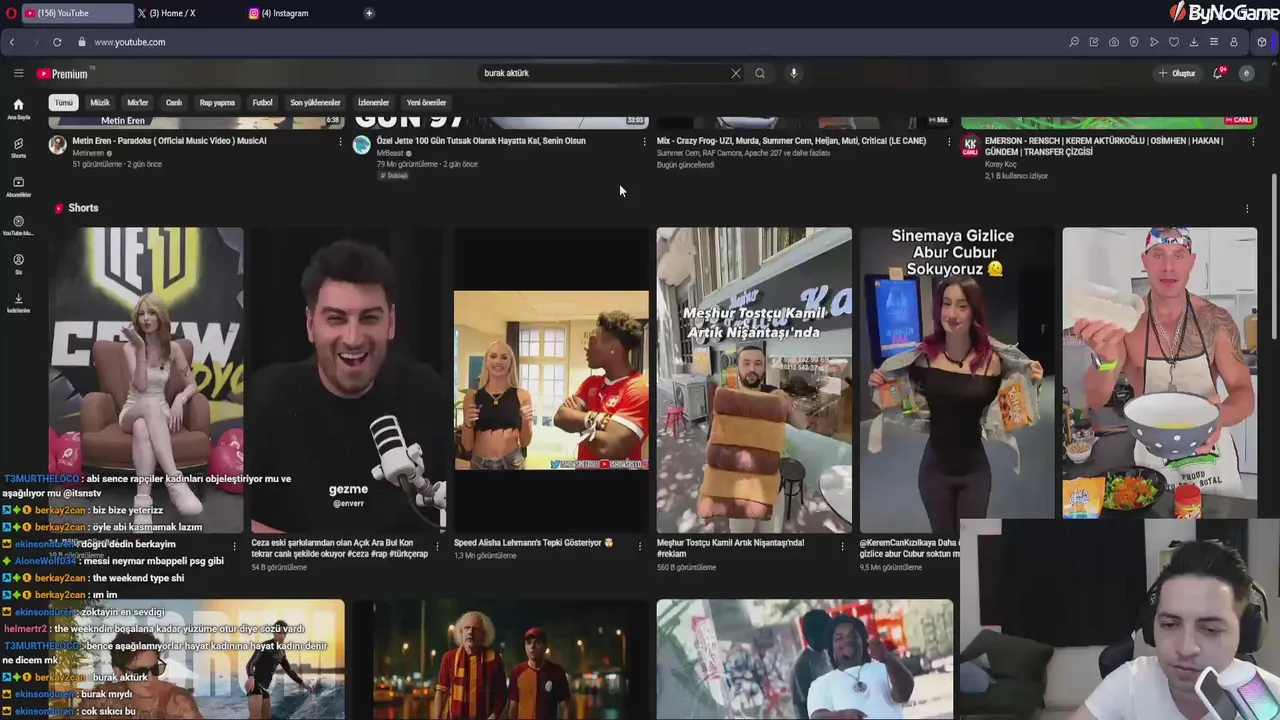Go to Ana Sayfa in sidebar

point(18,109)
